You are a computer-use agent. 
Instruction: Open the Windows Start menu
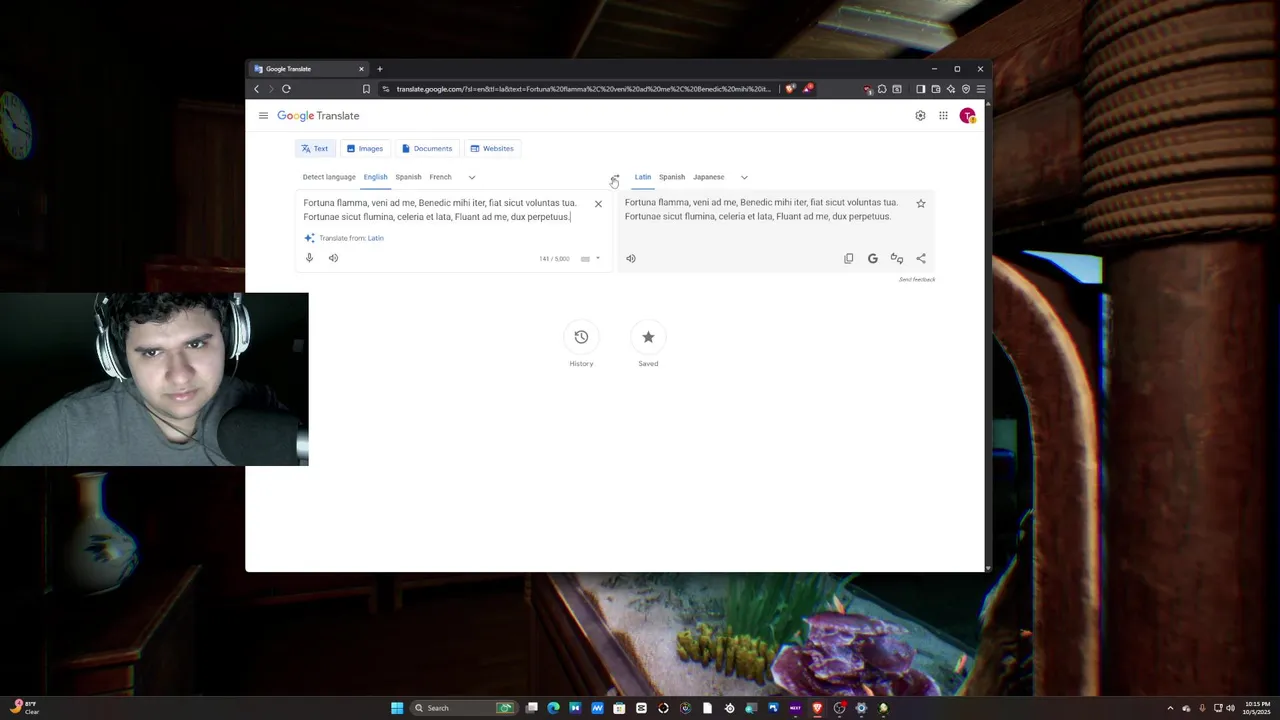pyautogui.click(x=397, y=708)
